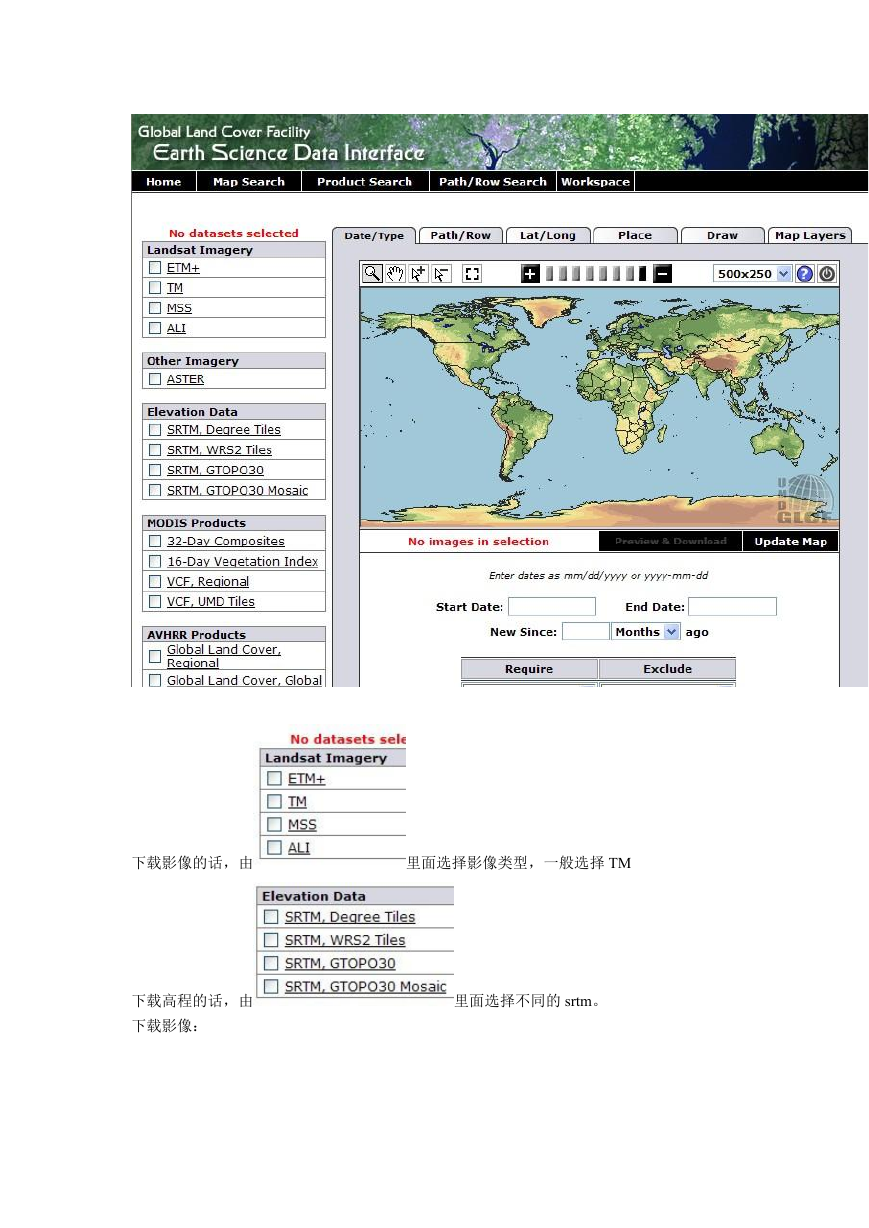Open the ASTER link
Screen dimensions: 869x1228
(185, 379)
